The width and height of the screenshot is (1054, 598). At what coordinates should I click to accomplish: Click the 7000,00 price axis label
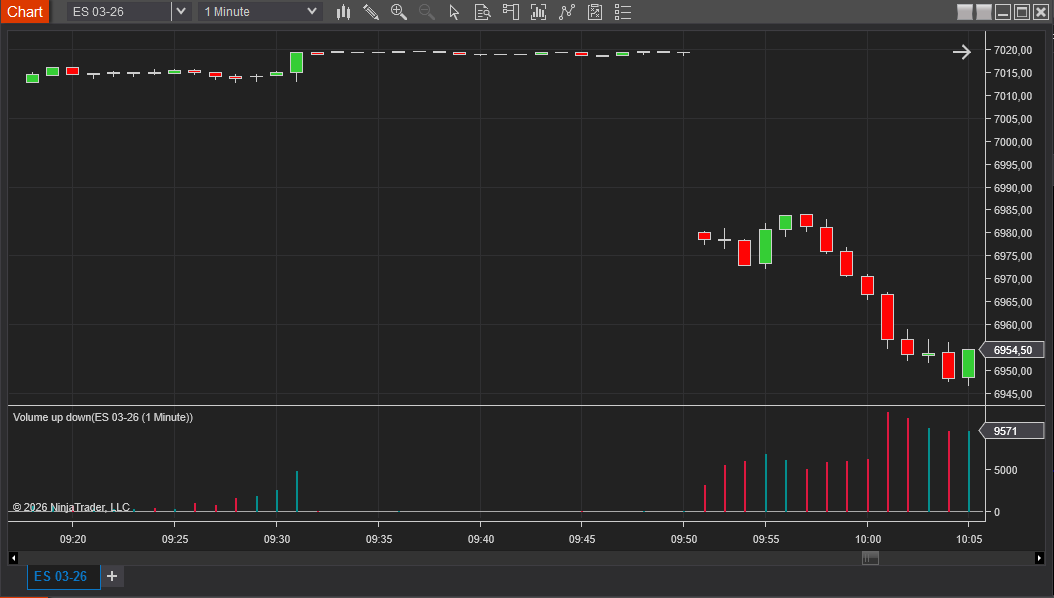pyautogui.click(x=1013, y=142)
